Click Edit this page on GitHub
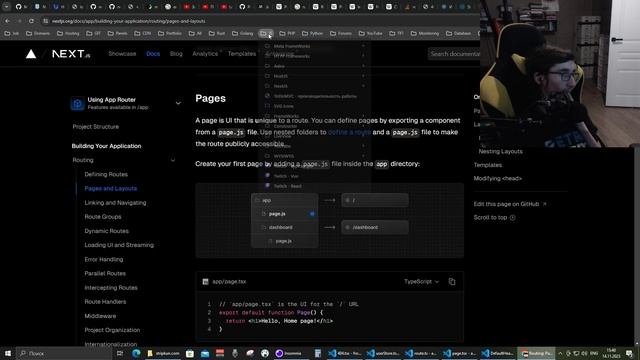Image resolution: width=640 pixels, height=360 pixels. click(510, 204)
